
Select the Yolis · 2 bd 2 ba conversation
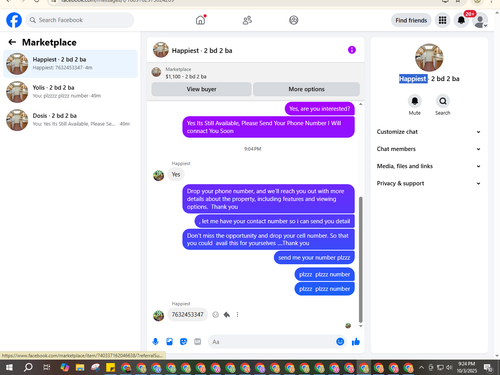(70, 92)
